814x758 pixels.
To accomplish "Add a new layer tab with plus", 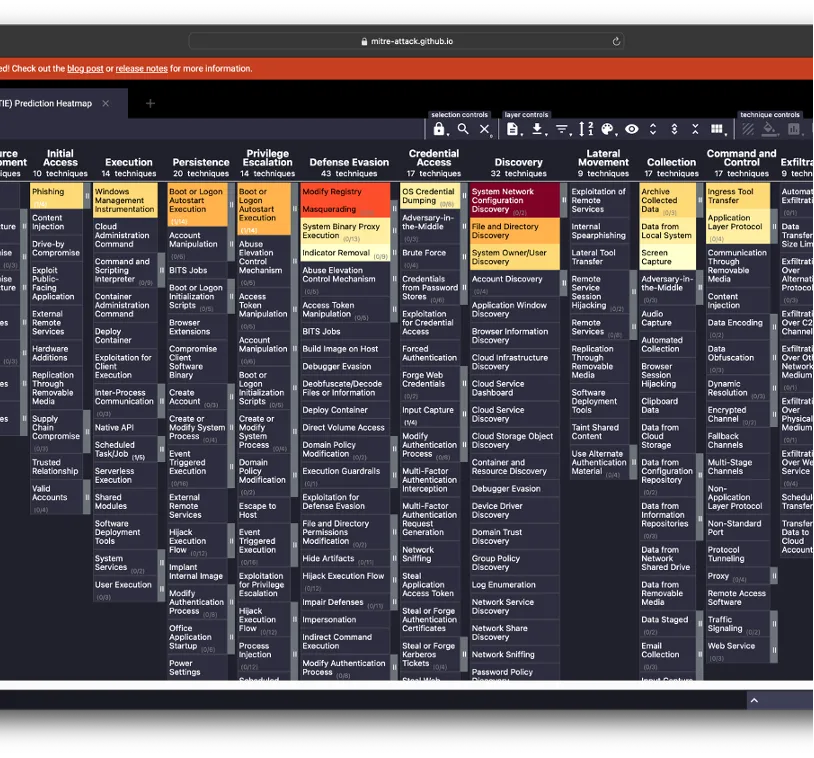I will (x=151, y=103).
